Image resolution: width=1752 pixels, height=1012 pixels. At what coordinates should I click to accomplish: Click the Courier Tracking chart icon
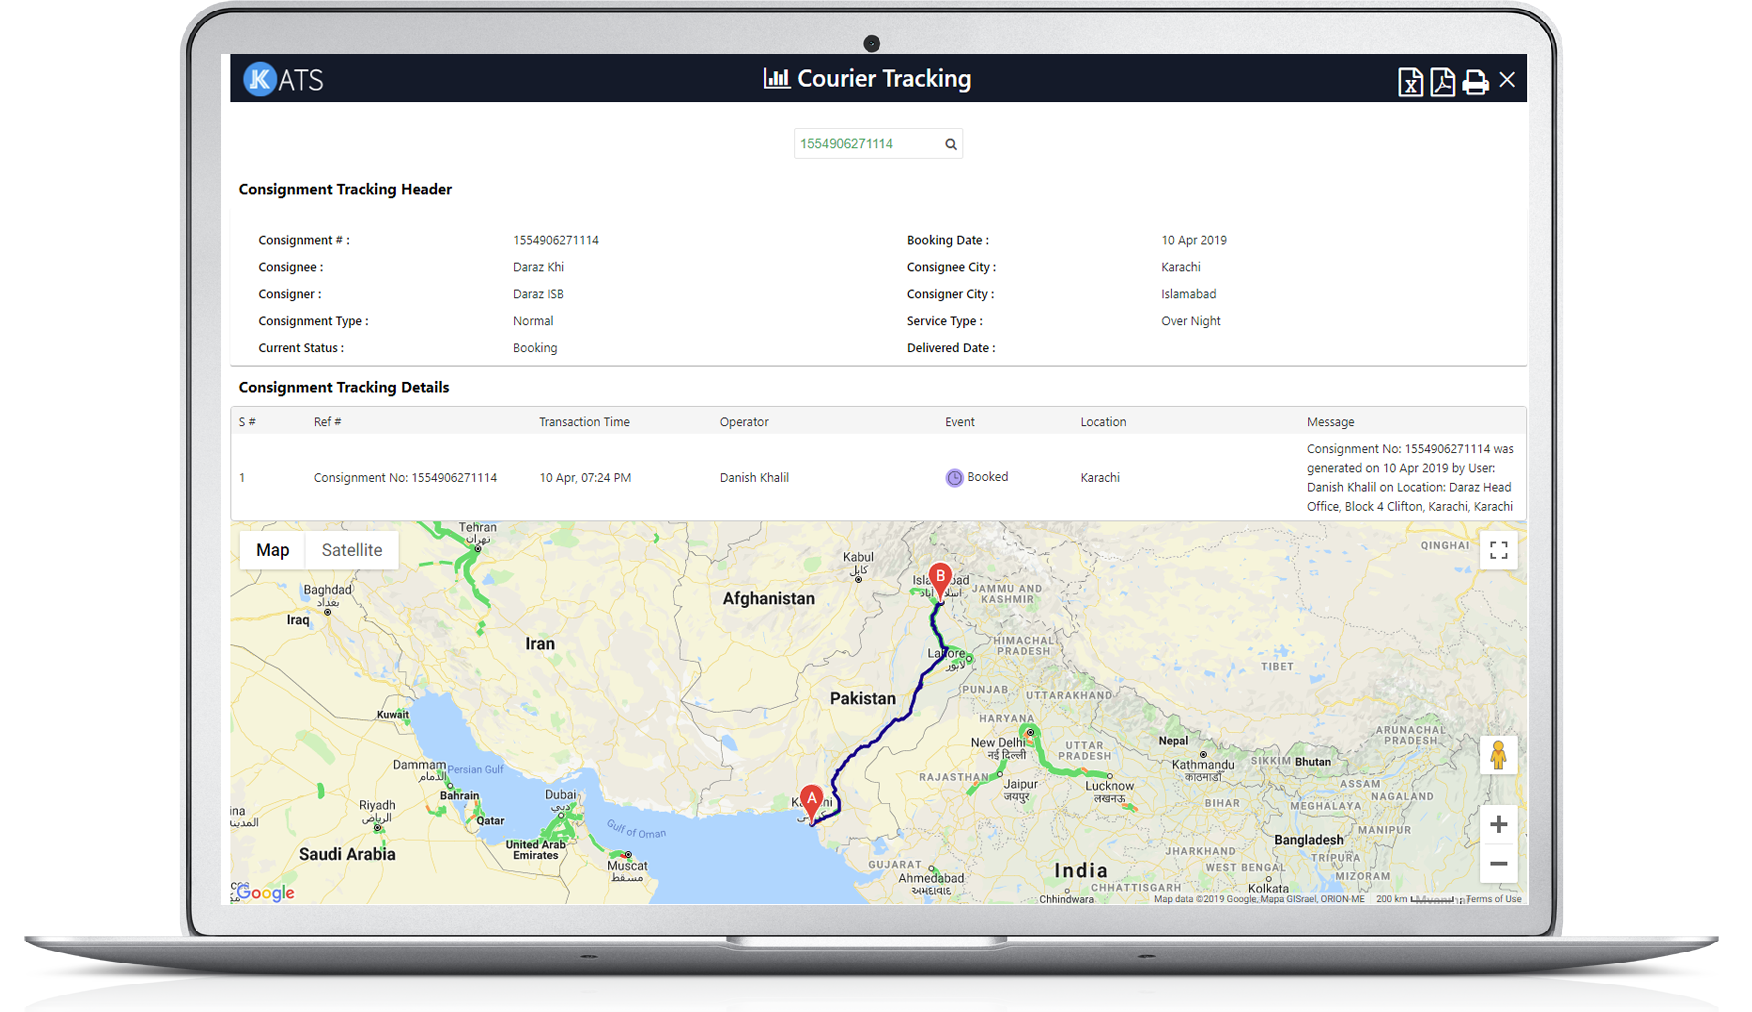point(776,78)
